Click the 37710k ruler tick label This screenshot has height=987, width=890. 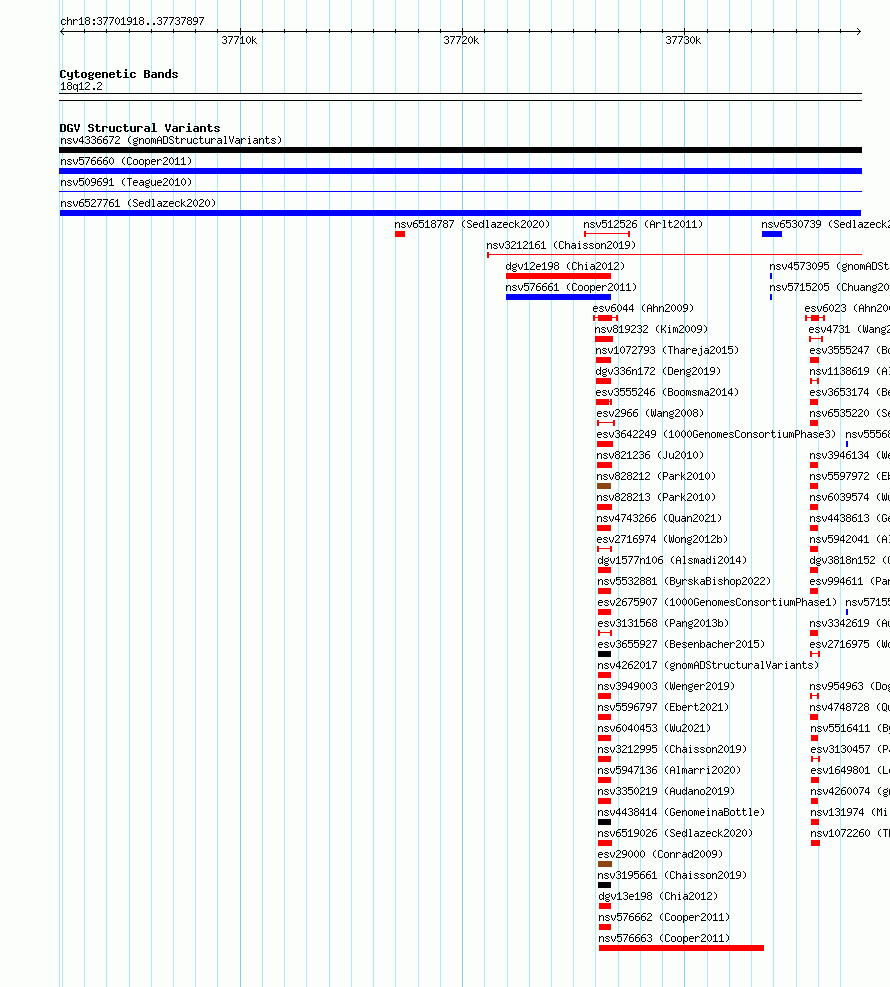pyautogui.click(x=239, y=40)
